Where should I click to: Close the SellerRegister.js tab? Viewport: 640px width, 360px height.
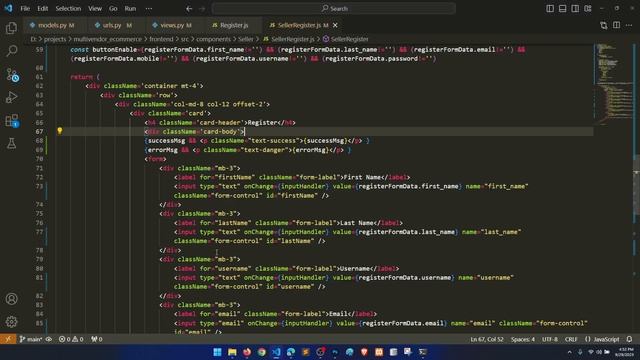click(335, 25)
